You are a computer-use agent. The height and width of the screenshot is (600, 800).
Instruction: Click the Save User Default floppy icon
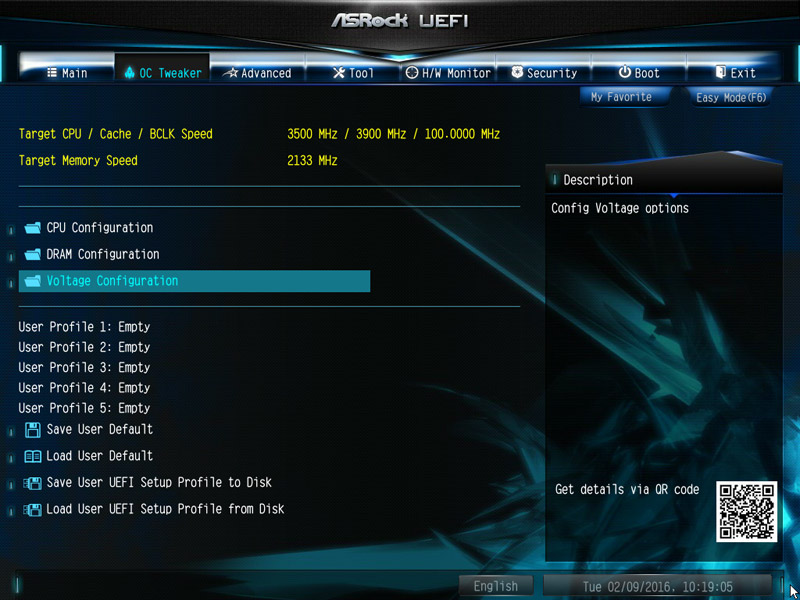tap(33, 430)
